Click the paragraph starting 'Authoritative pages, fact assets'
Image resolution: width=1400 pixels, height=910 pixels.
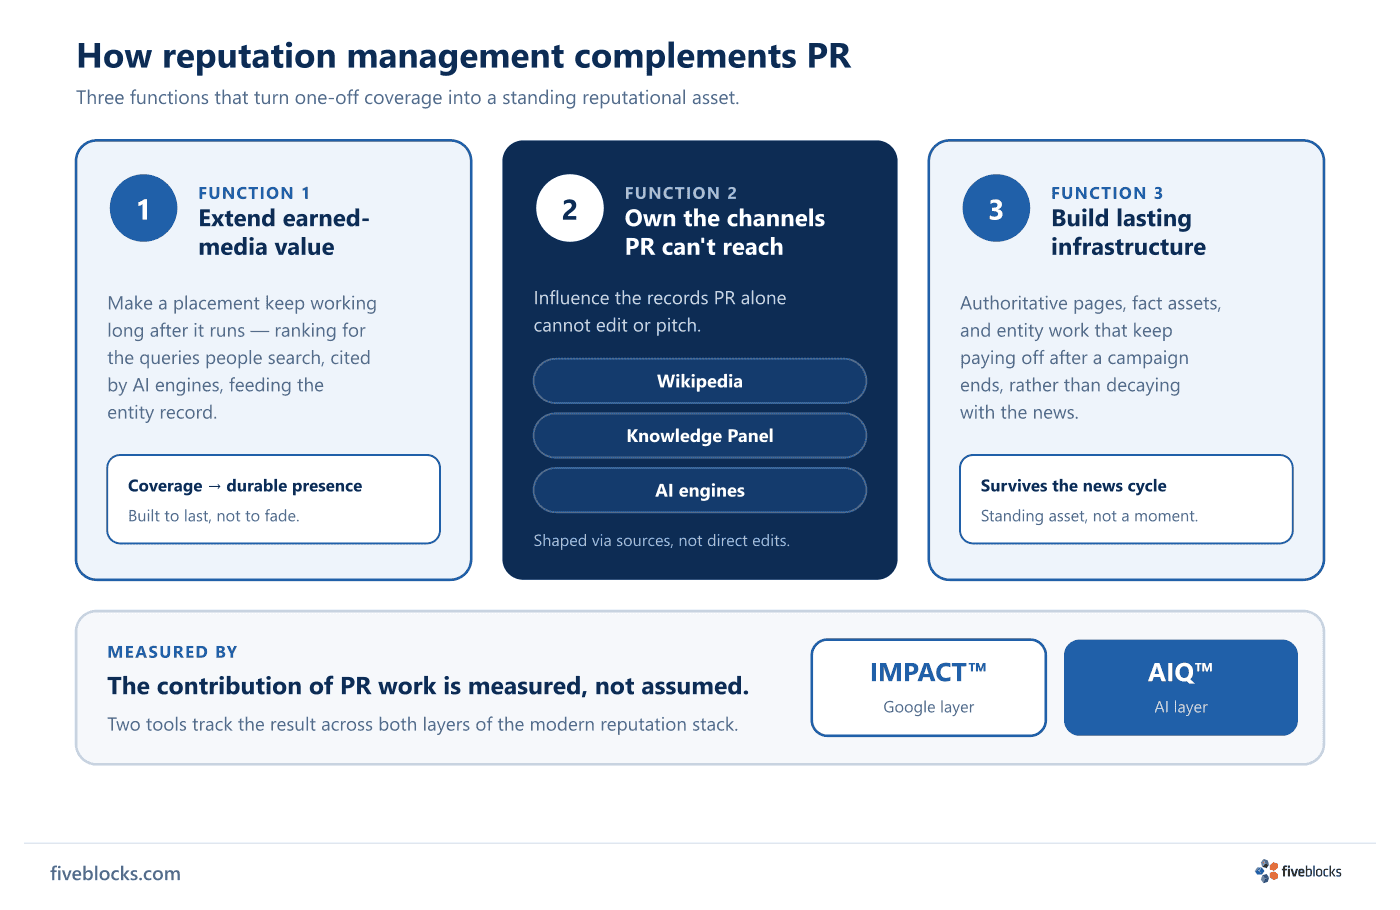[x=1091, y=358]
